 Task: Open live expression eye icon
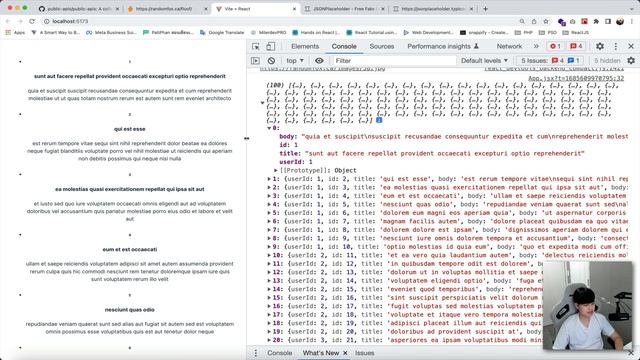tap(319, 60)
